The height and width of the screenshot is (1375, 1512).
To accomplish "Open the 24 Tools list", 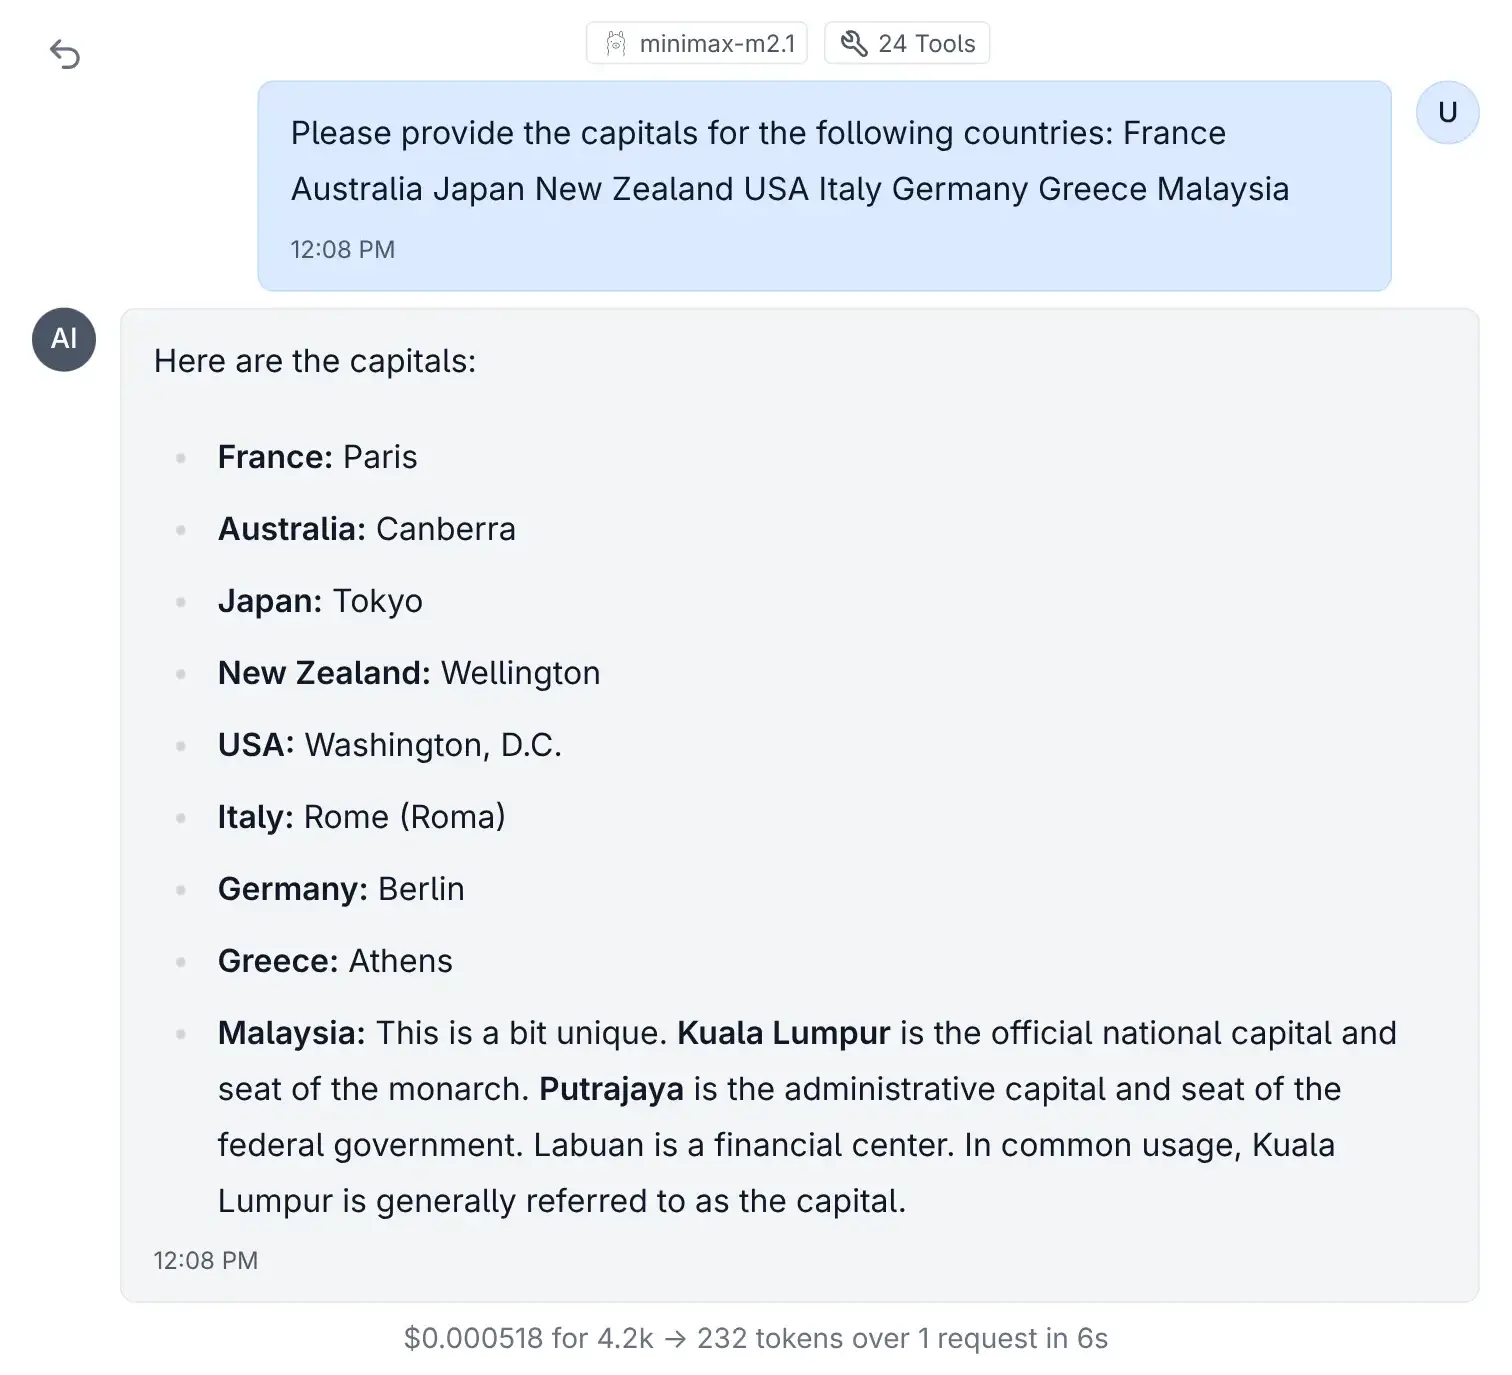I will (907, 43).
